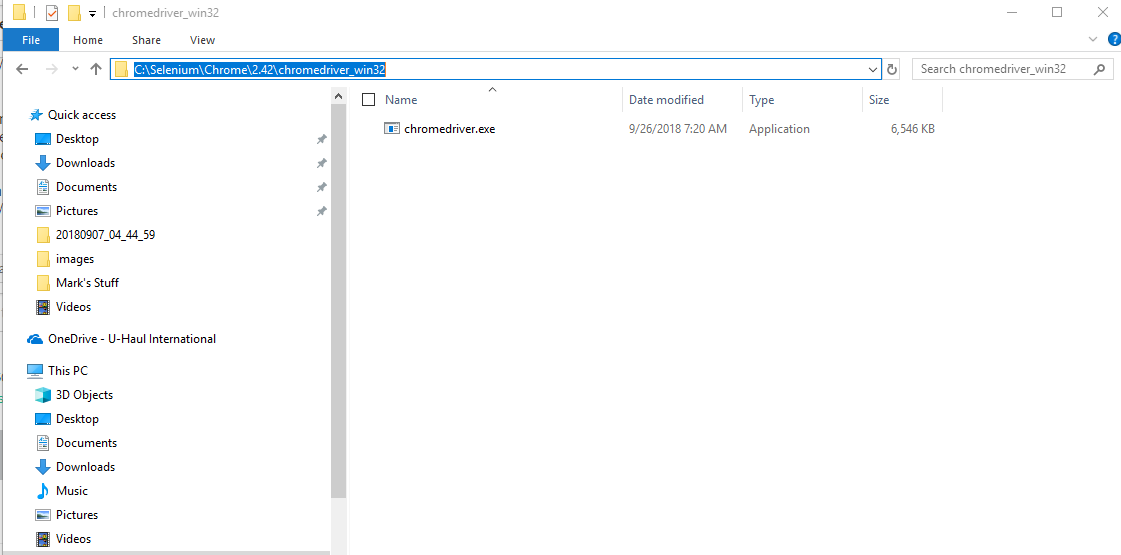Open the View ribbon tab
This screenshot has height=555, width=1121.
pyautogui.click(x=202, y=40)
